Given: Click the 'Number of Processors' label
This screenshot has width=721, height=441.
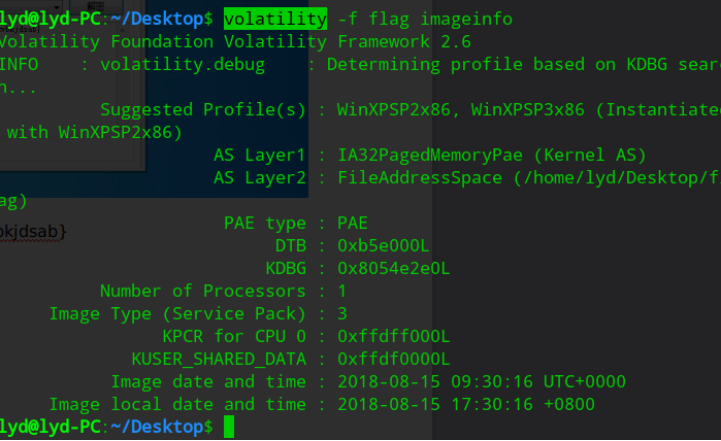Looking at the screenshot, I should (203, 291).
